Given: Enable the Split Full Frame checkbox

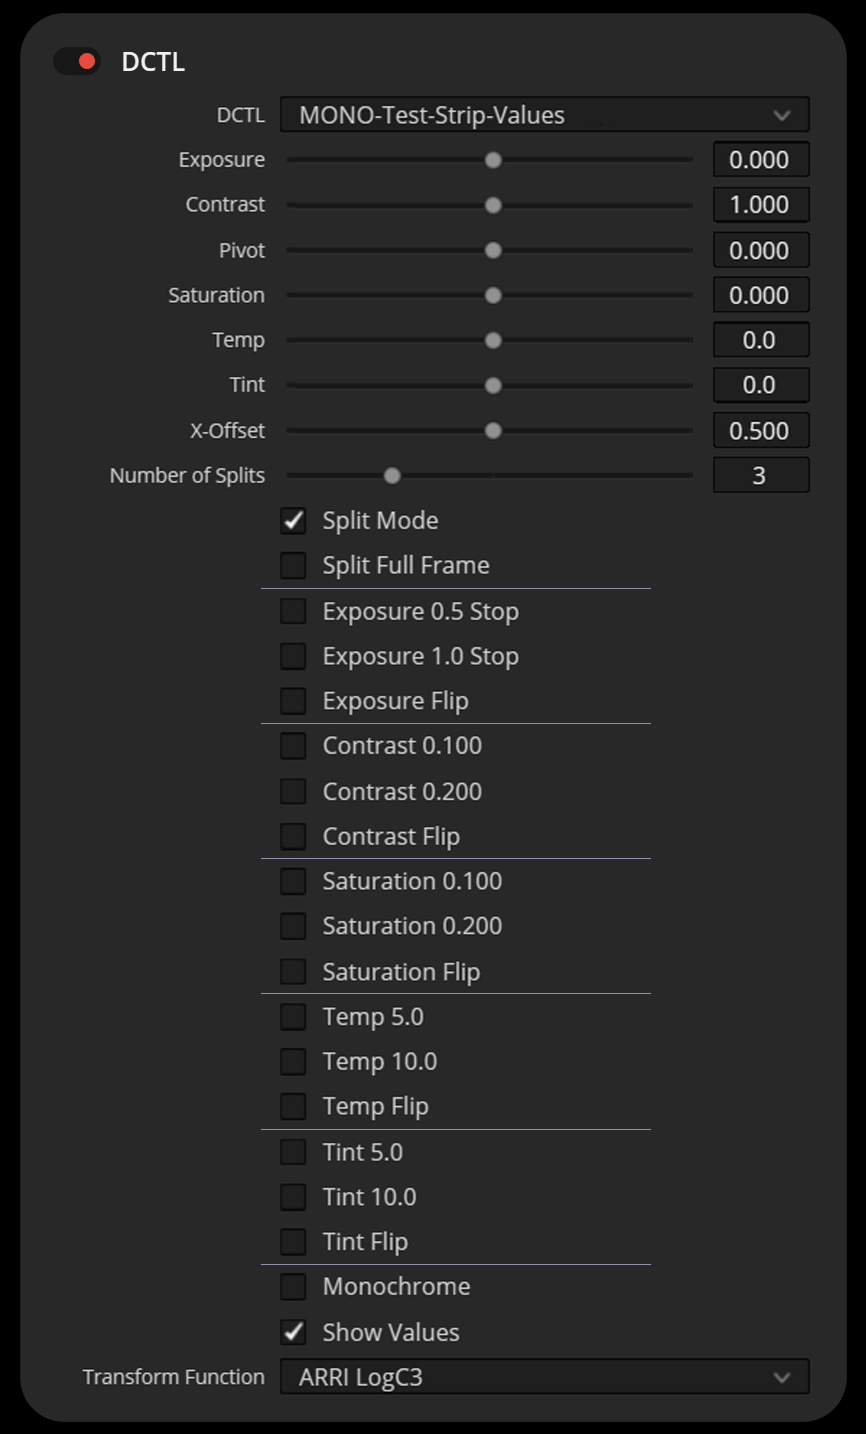Looking at the screenshot, I should (x=293, y=566).
